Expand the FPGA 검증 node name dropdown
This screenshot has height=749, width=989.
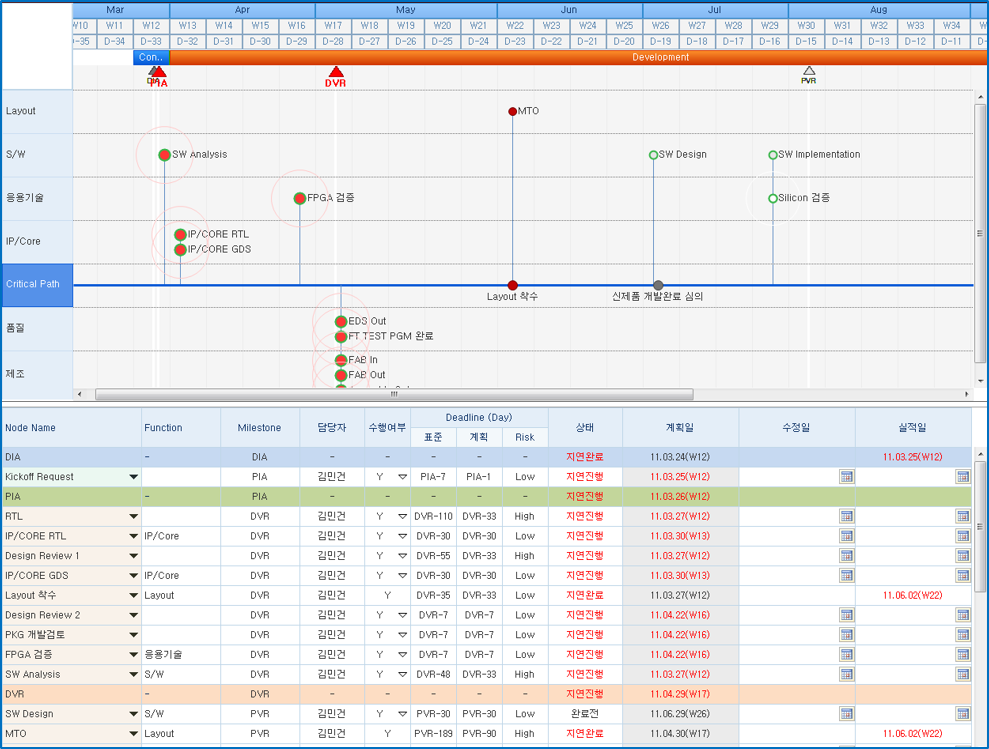[133, 655]
